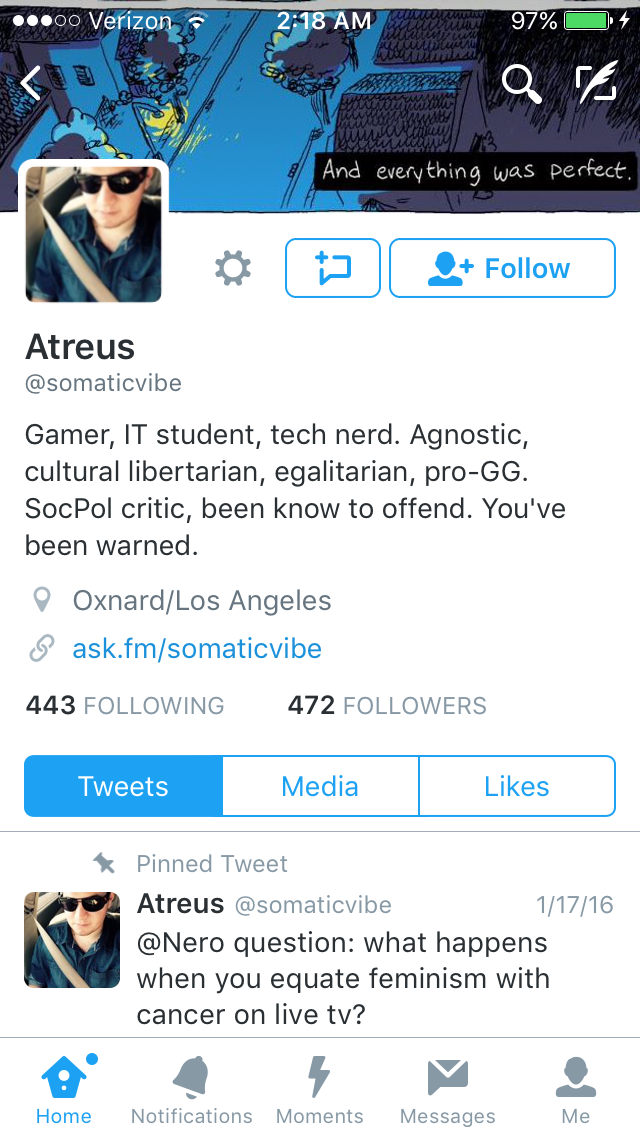View the 443 Following list
The height and width of the screenshot is (1136, 640).
[x=125, y=705]
